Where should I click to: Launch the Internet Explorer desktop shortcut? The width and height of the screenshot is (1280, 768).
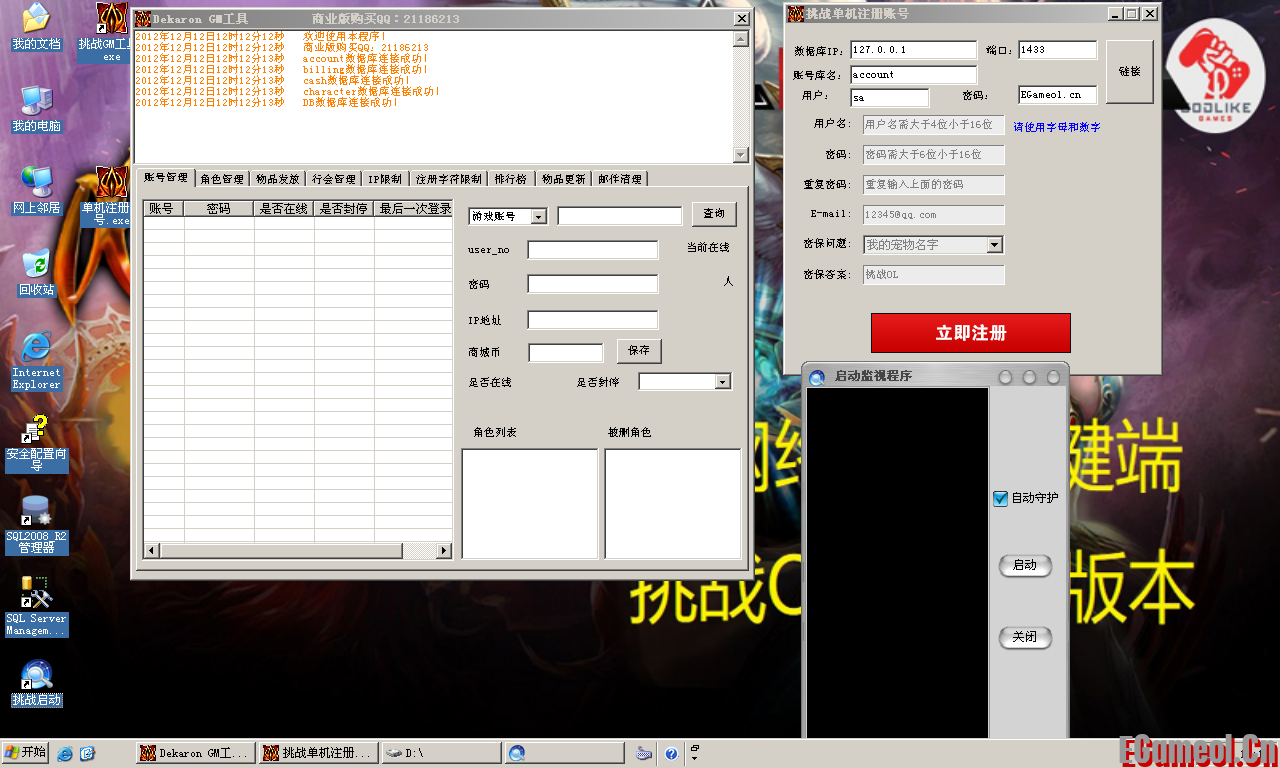tap(36, 348)
